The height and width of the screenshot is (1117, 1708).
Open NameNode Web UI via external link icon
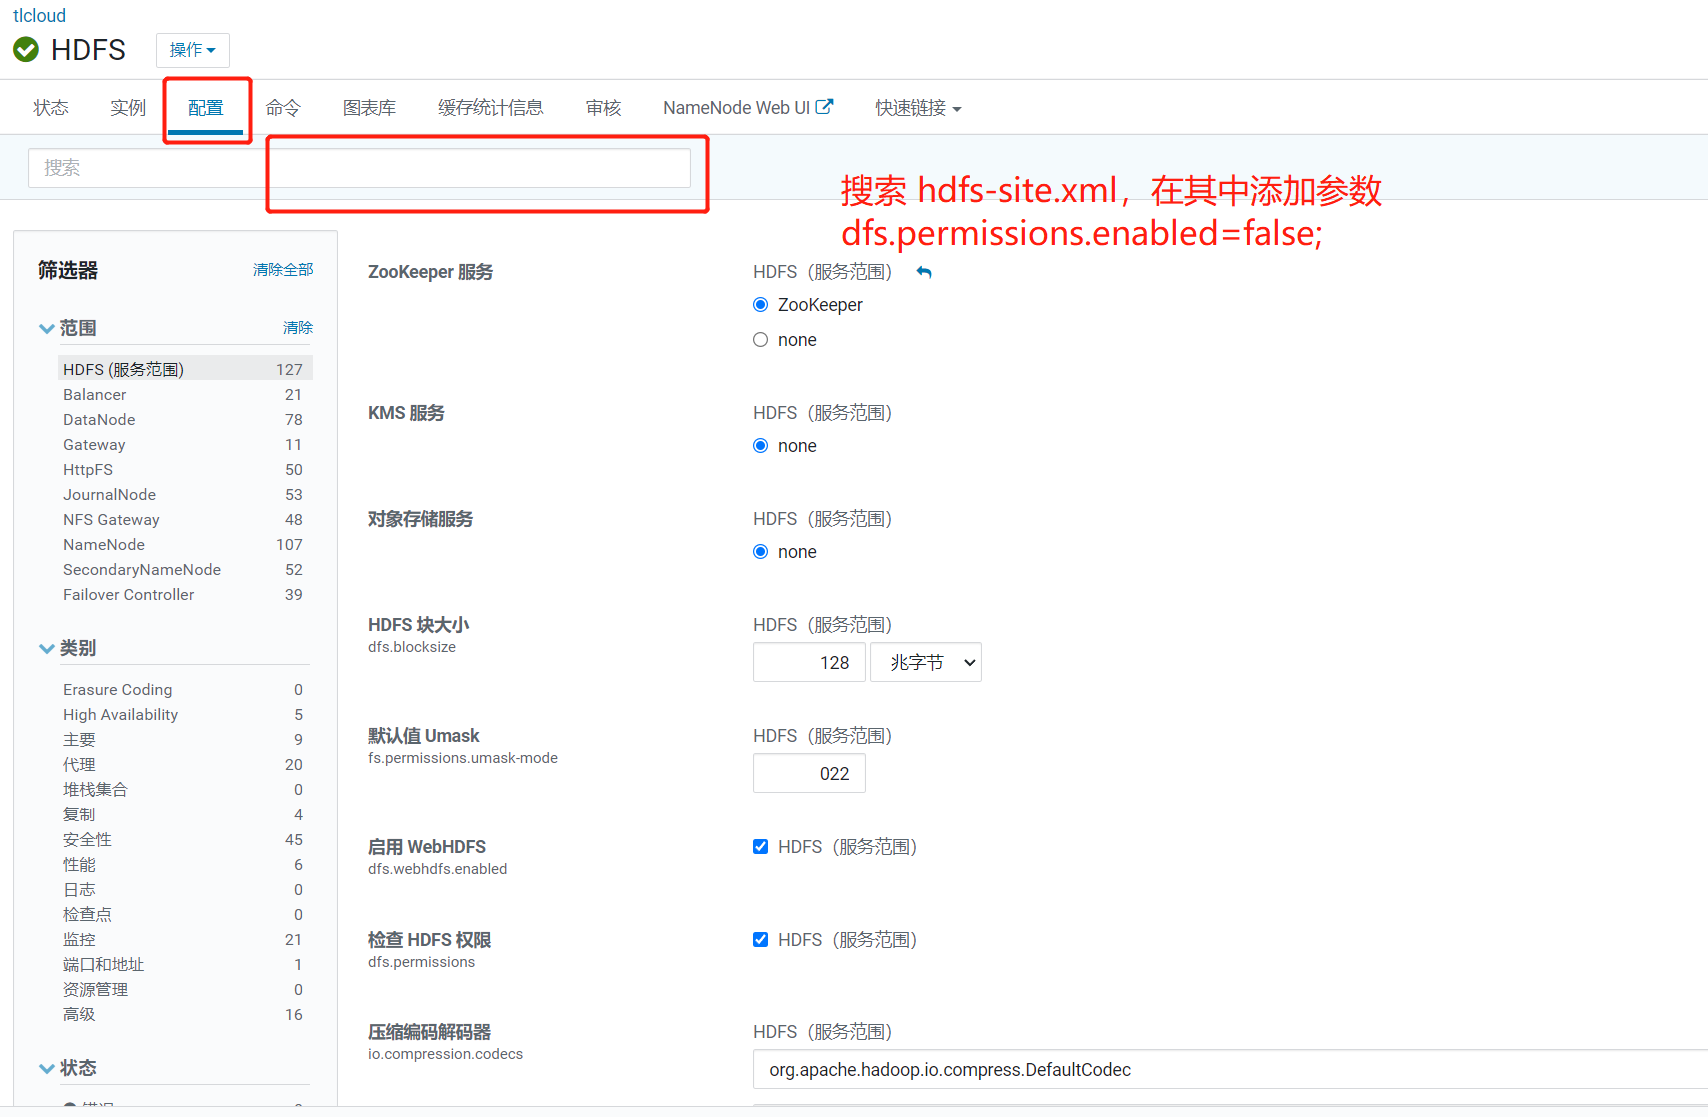pyautogui.click(x=827, y=106)
